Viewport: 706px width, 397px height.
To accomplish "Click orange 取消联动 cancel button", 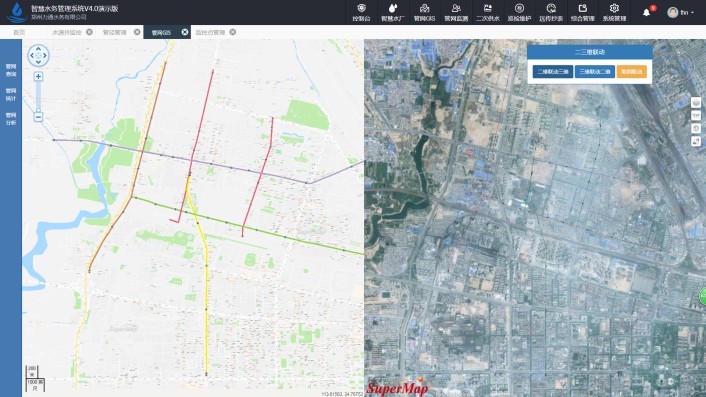I will 631,72.
